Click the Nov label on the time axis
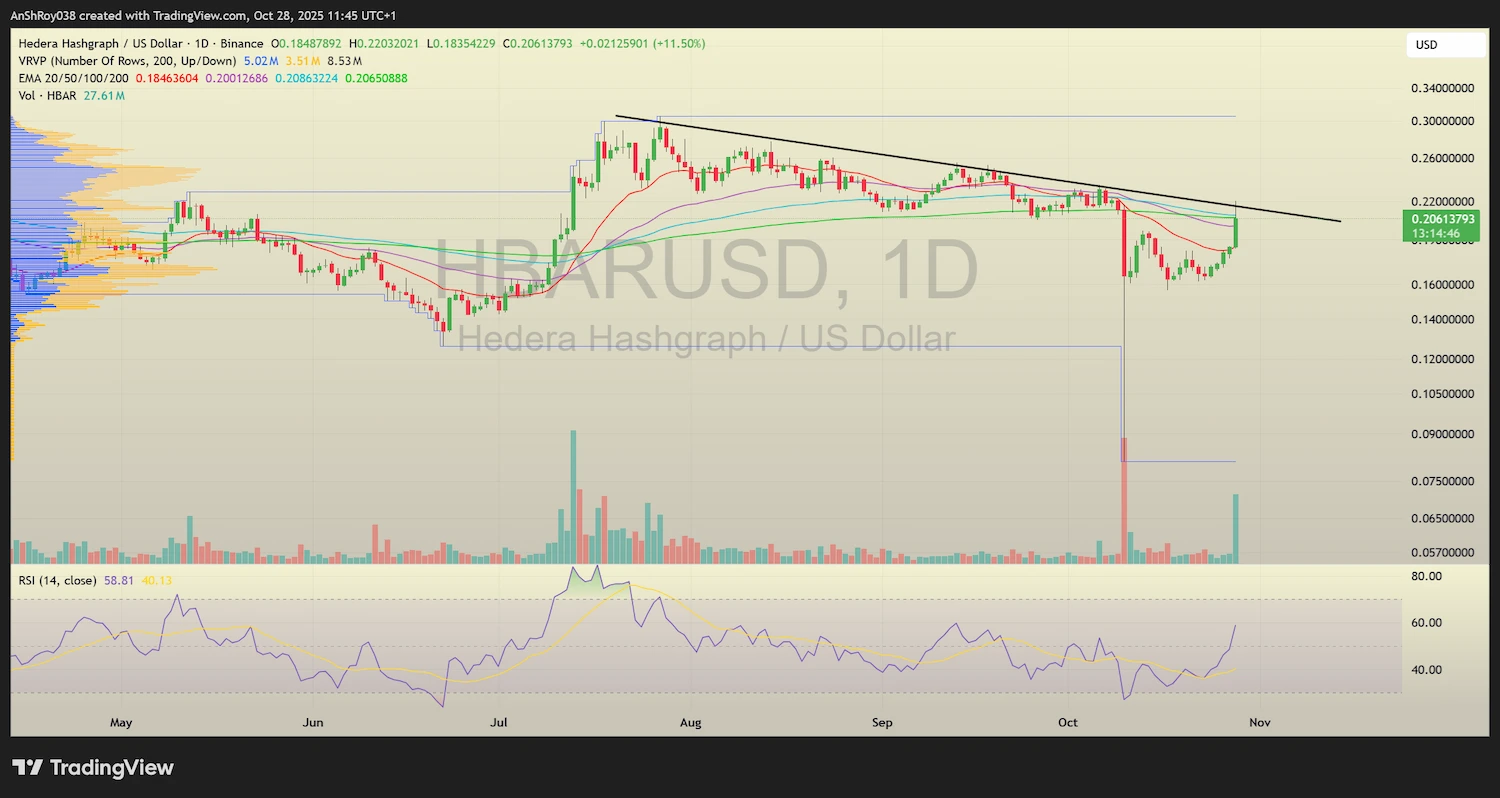Image resolution: width=1500 pixels, height=798 pixels. 1259,722
